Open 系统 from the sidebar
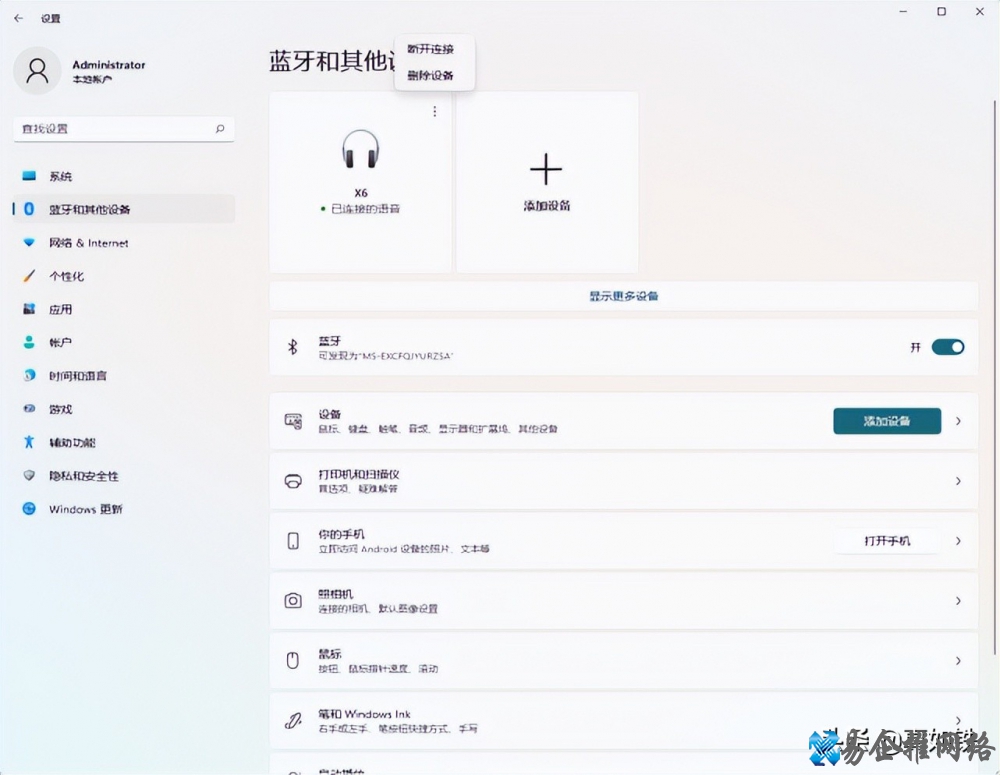 [x=60, y=176]
